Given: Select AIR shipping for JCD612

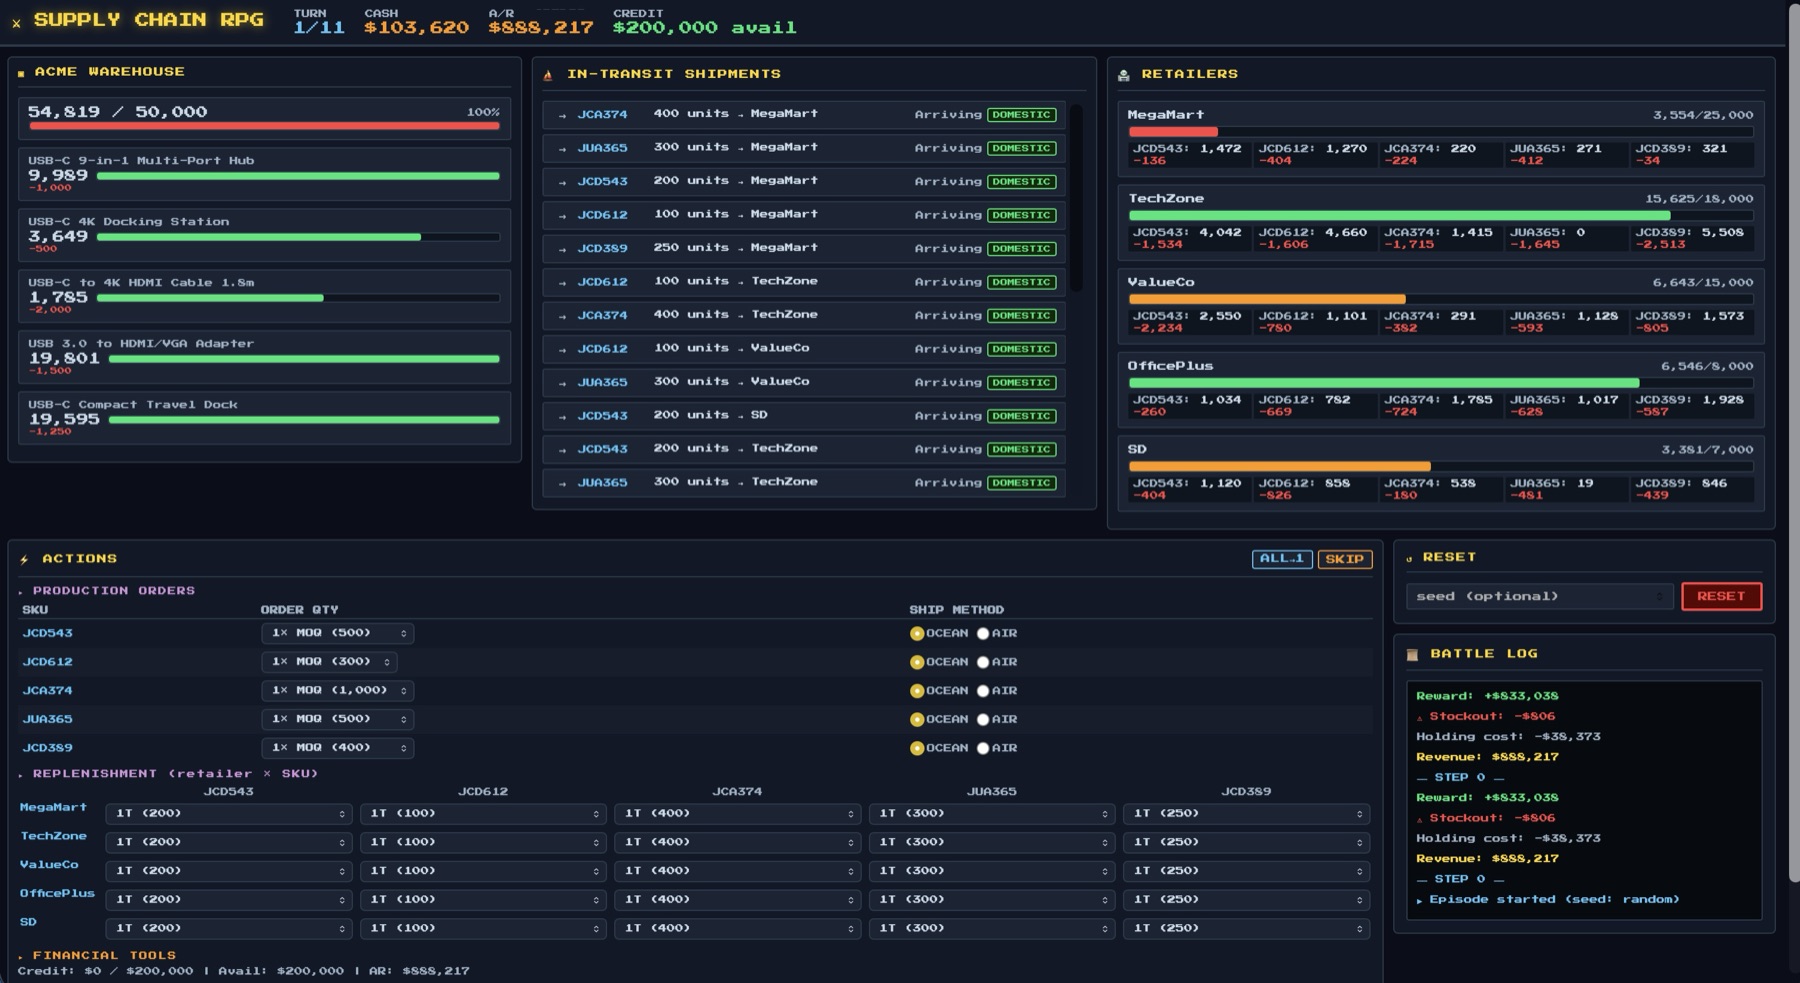Looking at the screenshot, I should pyautogui.click(x=983, y=662).
